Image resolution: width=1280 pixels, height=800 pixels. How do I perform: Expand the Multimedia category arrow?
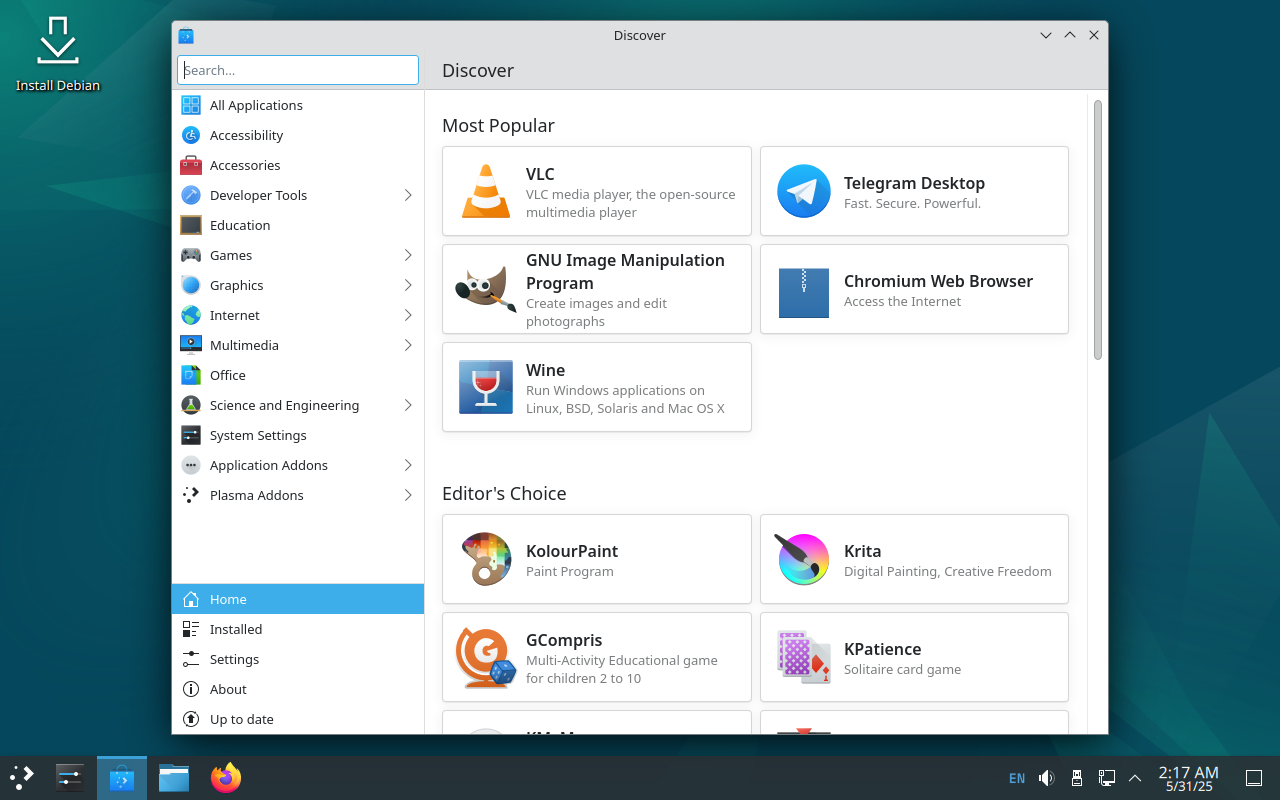pos(408,345)
